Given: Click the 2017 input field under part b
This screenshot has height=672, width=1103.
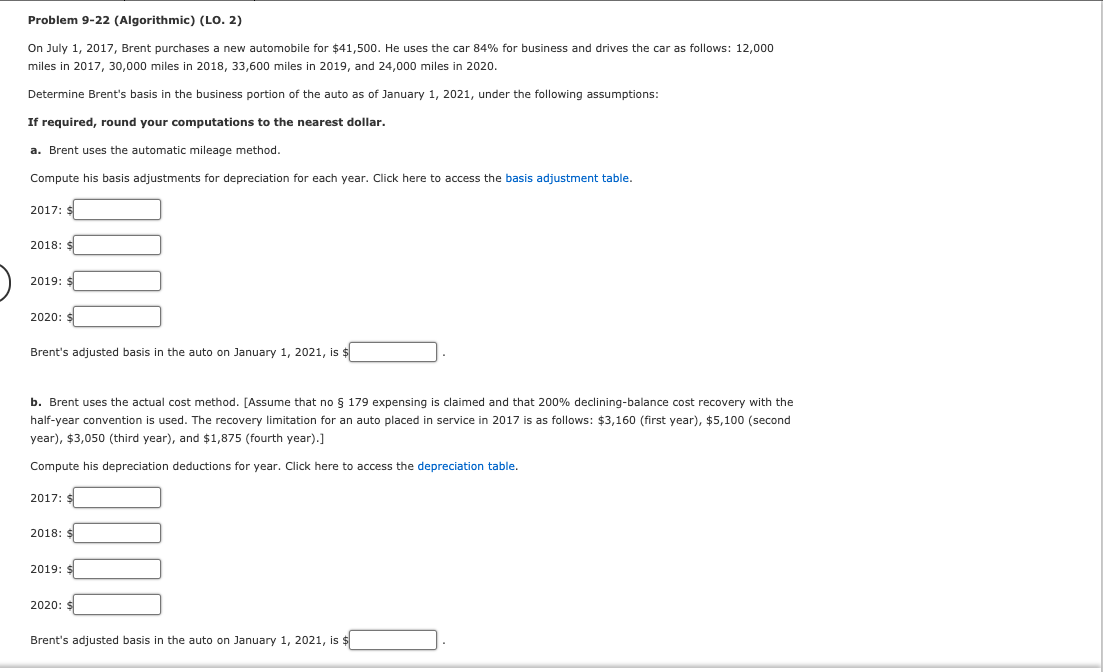Looking at the screenshot, I should [116, 497].
